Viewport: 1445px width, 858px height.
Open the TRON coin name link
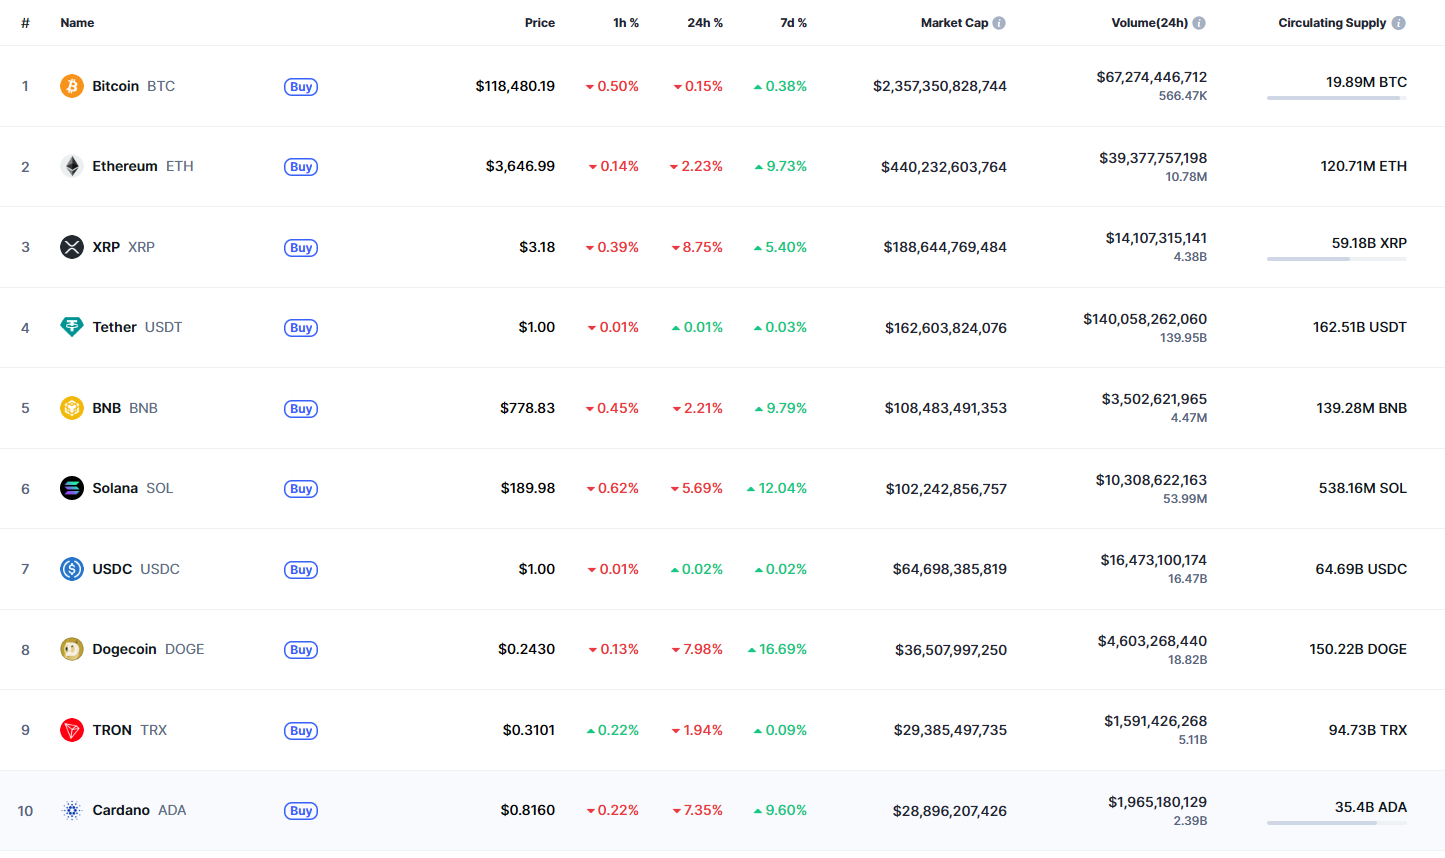tap(130, 730)
